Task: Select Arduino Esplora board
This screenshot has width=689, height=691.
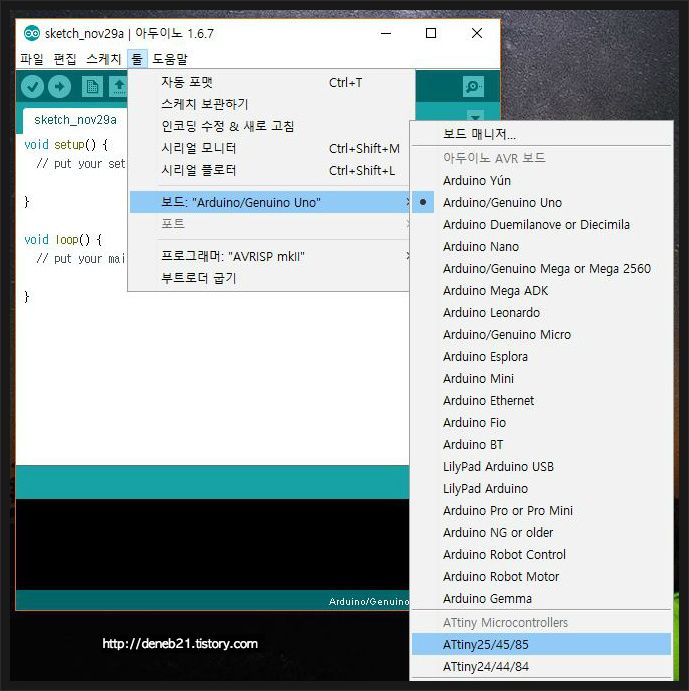Action: (x=541, y=357)
